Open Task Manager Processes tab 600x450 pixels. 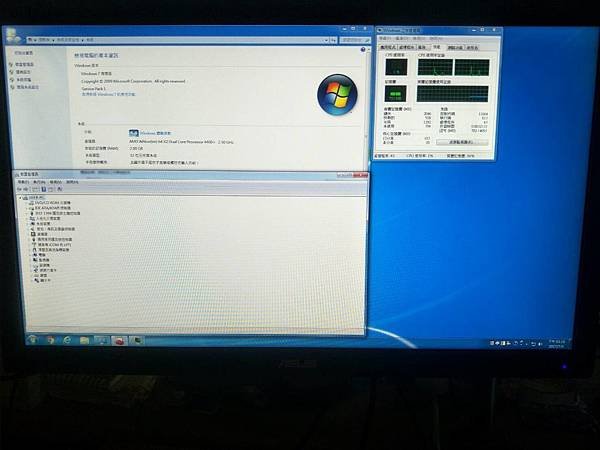[406, 47]
